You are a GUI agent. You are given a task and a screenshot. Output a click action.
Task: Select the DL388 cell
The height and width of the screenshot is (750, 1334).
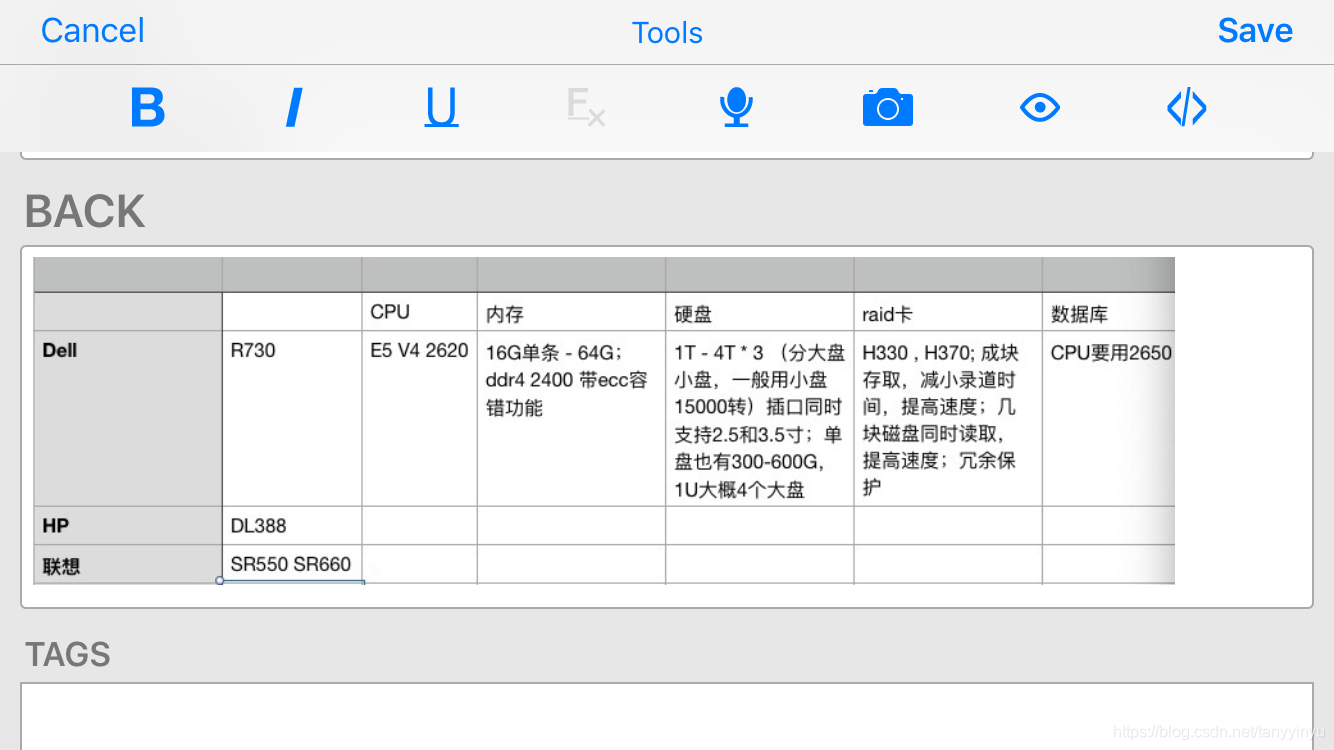tap(292, 525)
